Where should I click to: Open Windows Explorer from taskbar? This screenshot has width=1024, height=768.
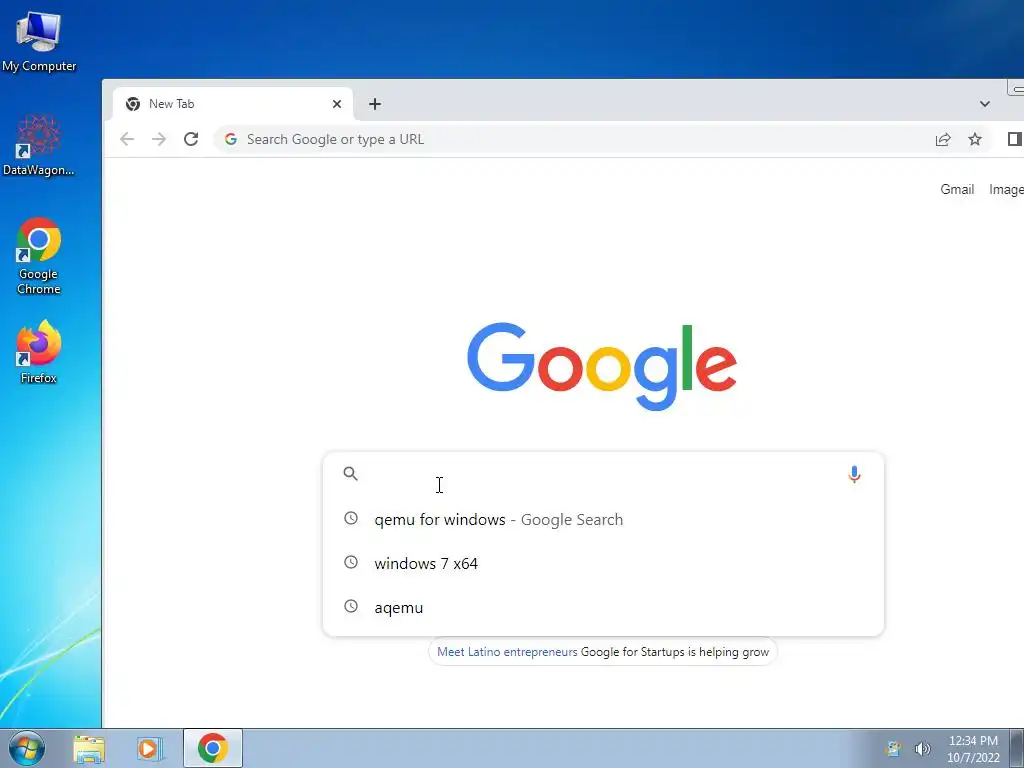click(x=89, y=749)
